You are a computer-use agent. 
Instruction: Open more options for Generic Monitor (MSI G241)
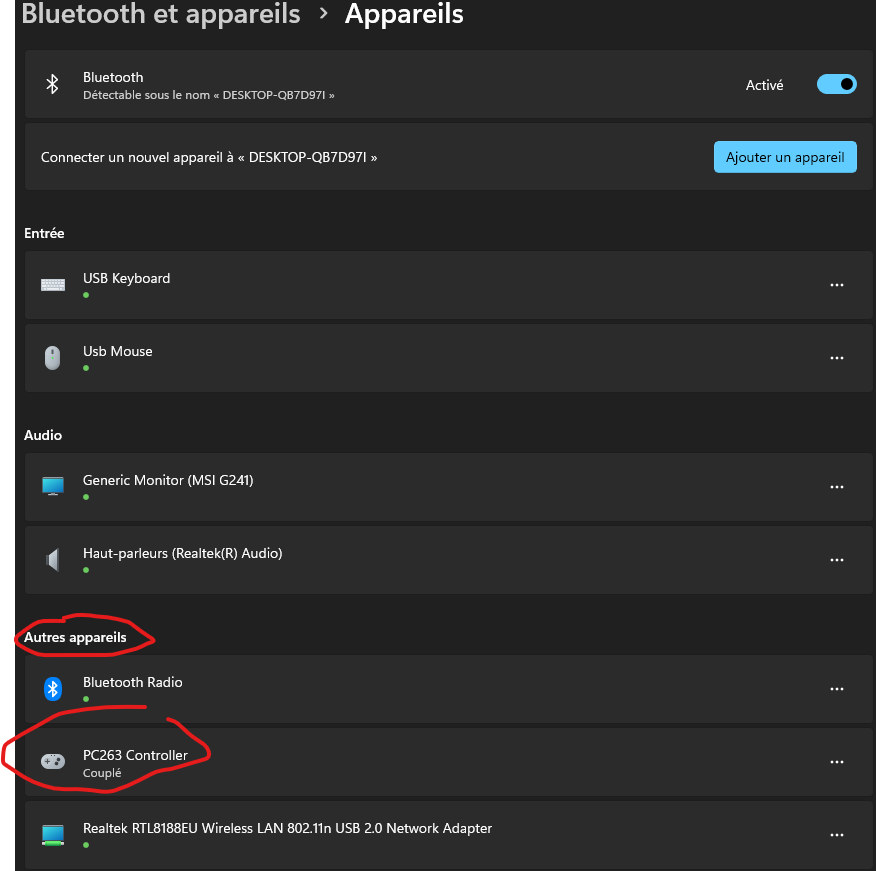click(x=836, y=487)
